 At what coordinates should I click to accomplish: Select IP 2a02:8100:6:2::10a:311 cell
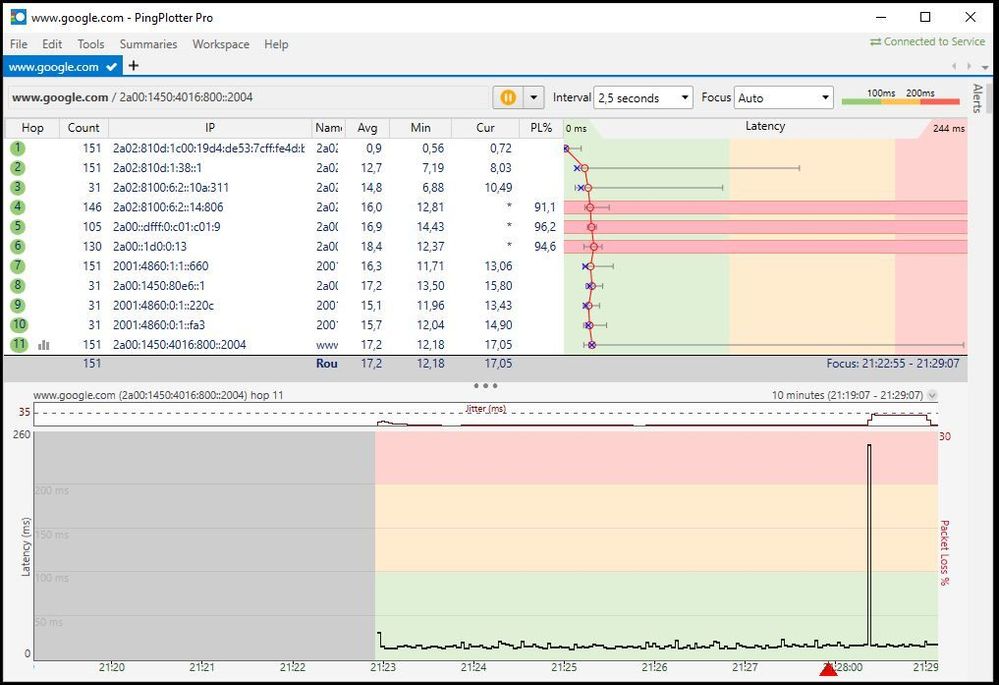coord(171,187)
